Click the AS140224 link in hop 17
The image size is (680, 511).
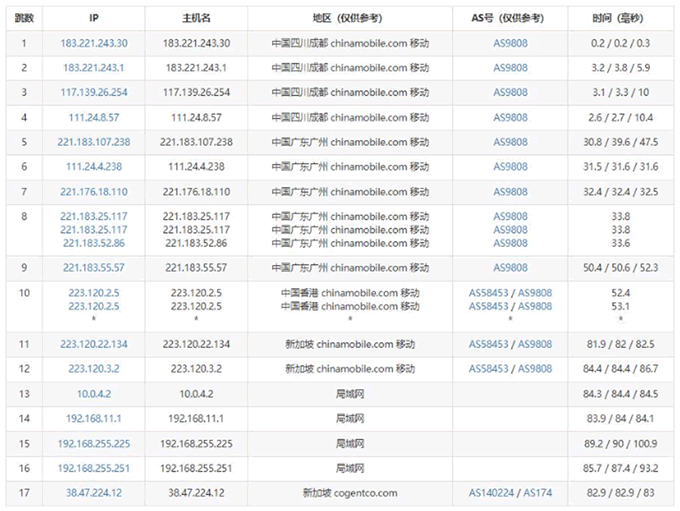pos(492,493)
